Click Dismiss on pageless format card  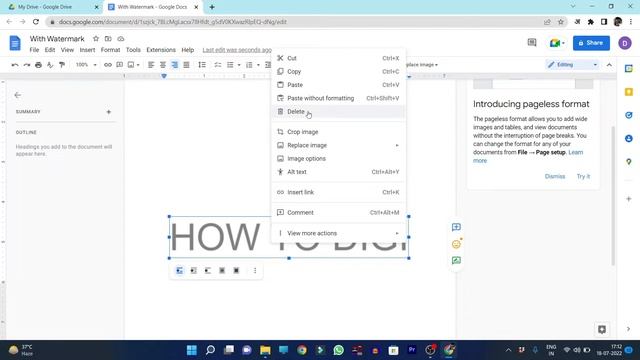555,176
